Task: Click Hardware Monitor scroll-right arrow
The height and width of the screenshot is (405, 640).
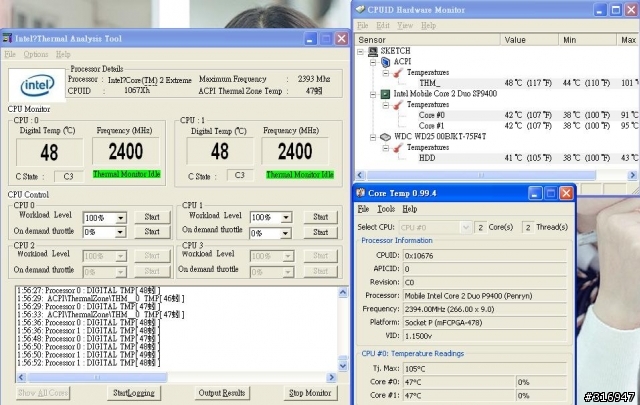Action: tap(632, 175)
